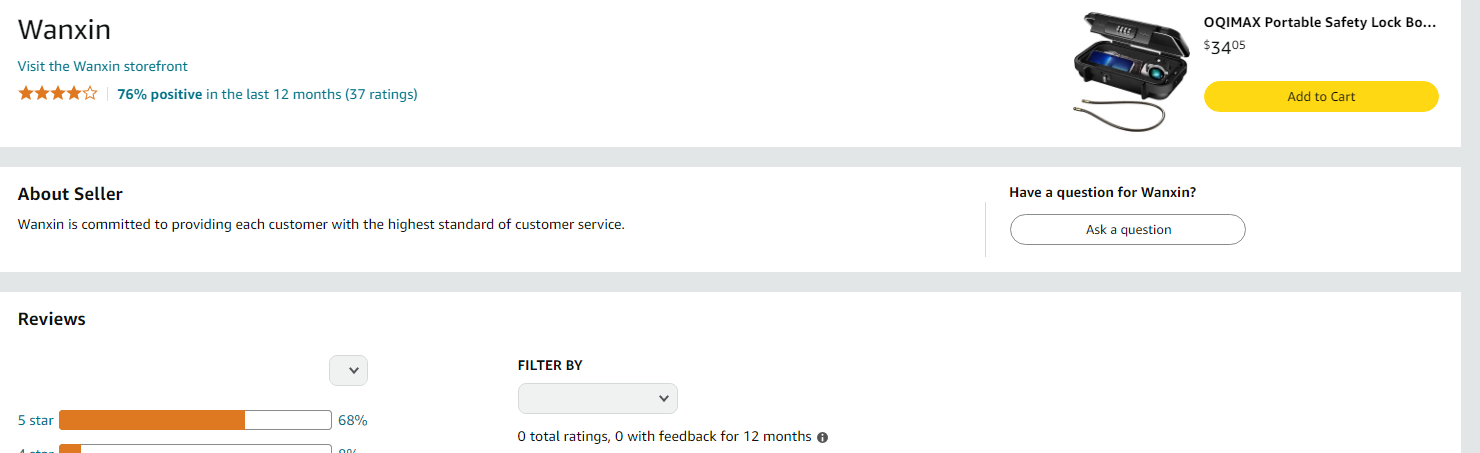Click the seller customer service description text
Image resolution: width=1480 pixels, height=453 pixels.
point(321,224)
